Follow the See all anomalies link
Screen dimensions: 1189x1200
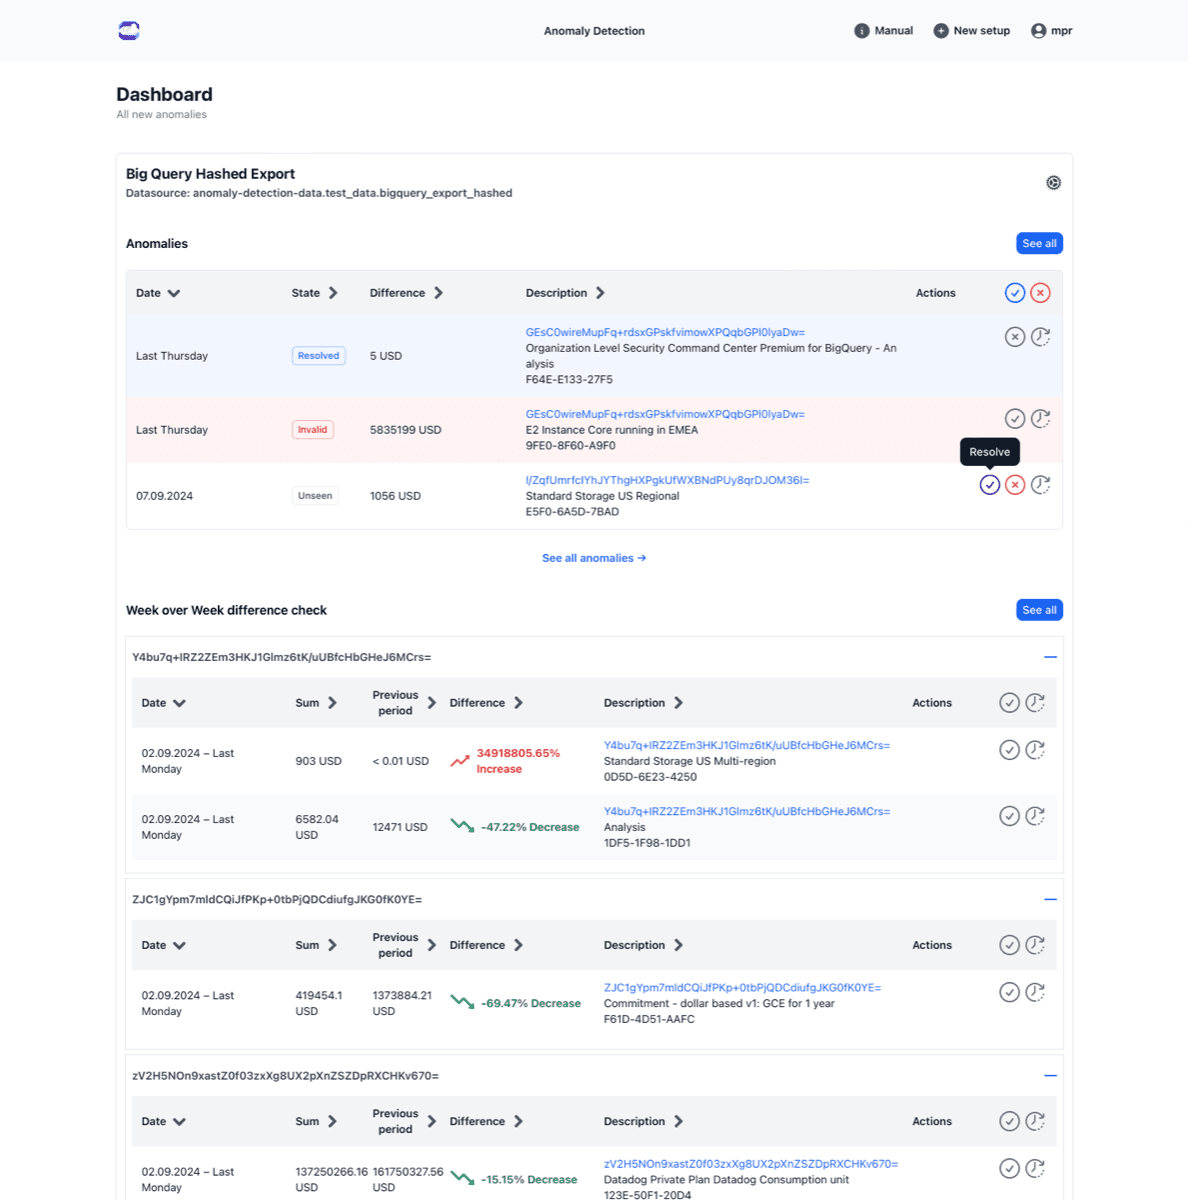[594, 558]
